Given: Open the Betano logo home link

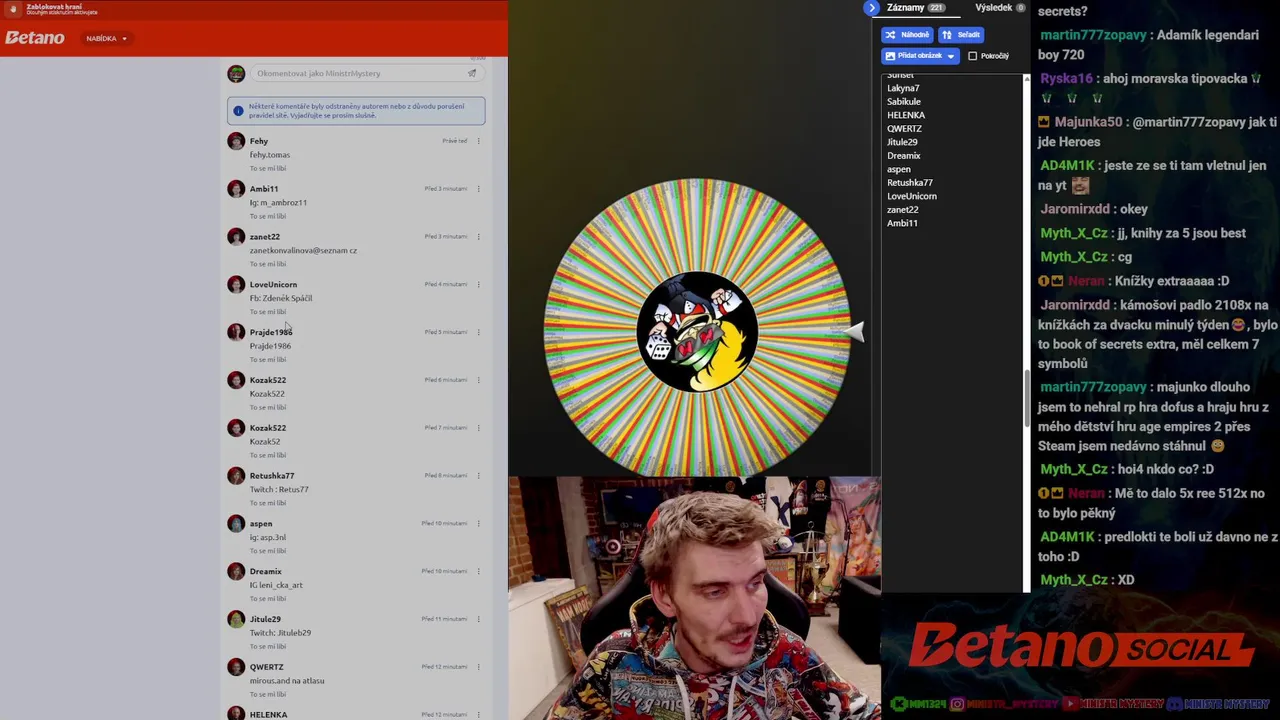Looking at the screenshot, I should (35, 38).
